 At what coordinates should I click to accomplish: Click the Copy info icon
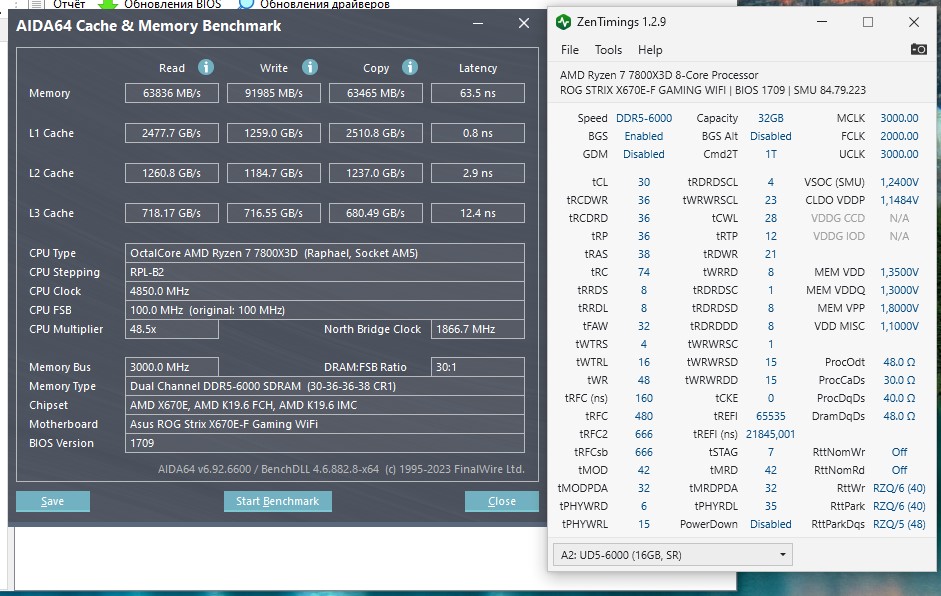(410, 67)
